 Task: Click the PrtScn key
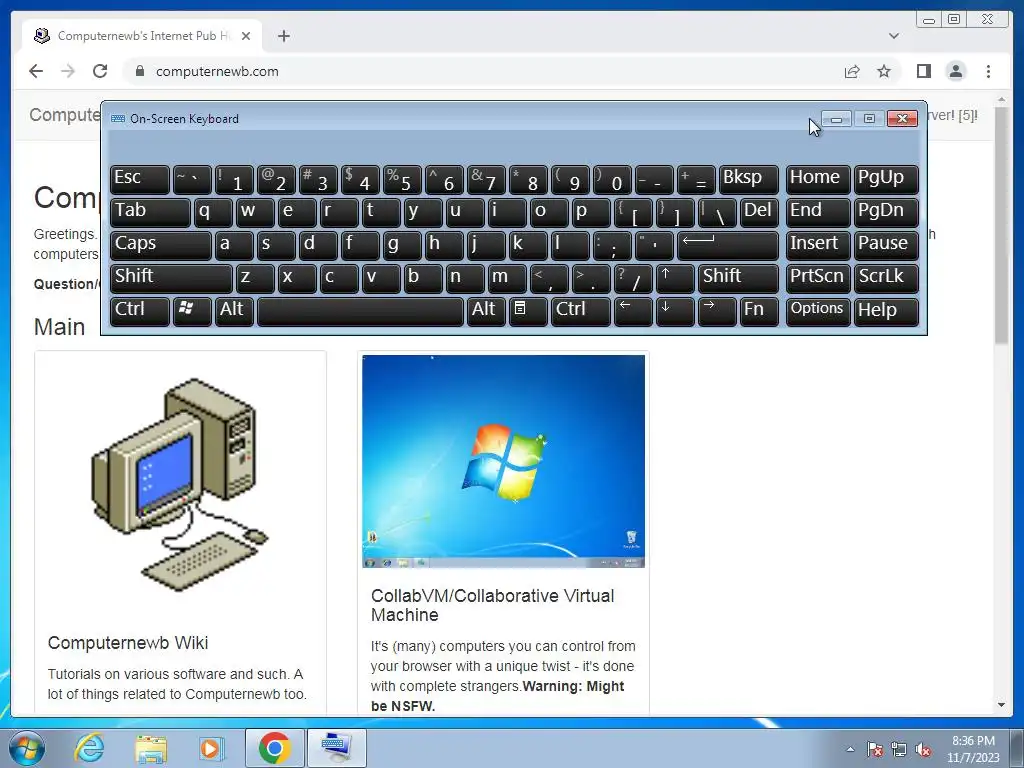[x=818, y=278]
